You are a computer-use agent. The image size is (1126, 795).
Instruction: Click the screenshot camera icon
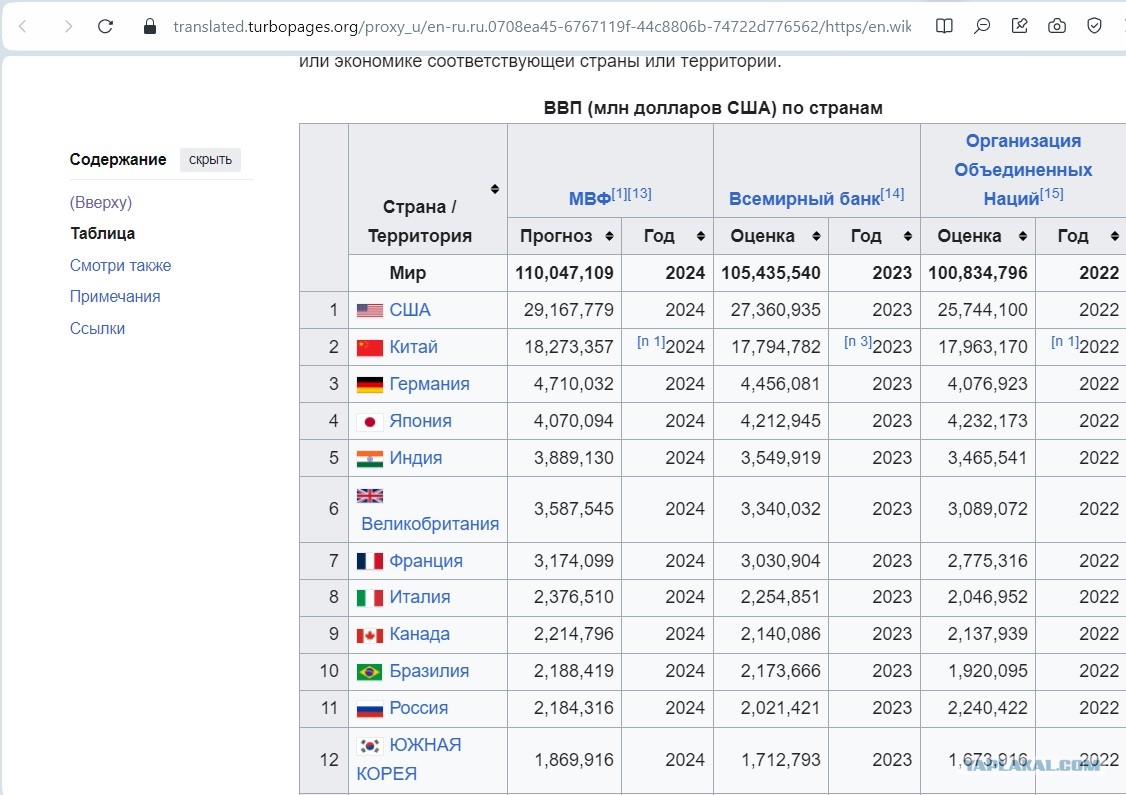(1056, 27)
